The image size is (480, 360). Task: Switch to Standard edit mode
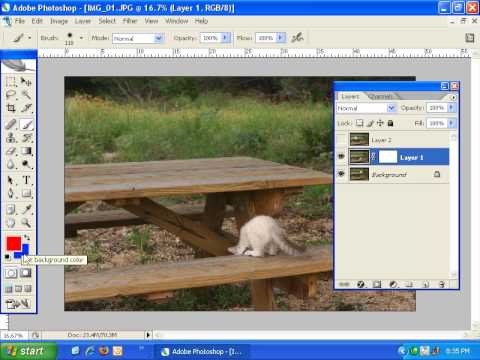[11, 273]
